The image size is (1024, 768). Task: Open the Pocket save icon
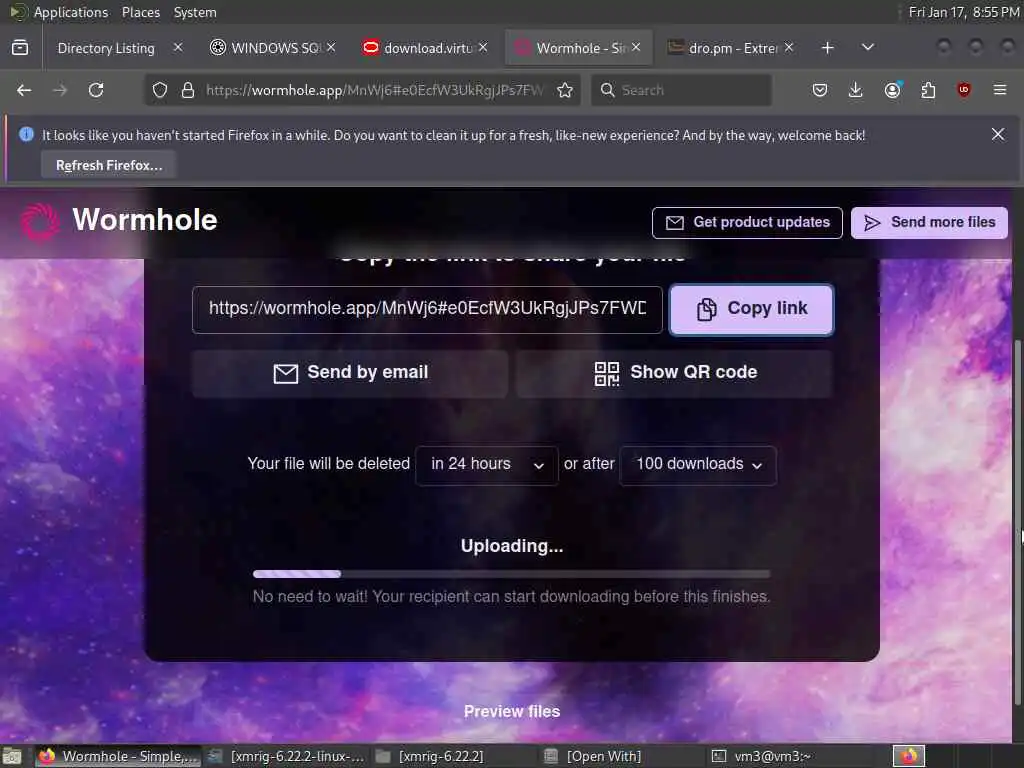coord(820,90)
